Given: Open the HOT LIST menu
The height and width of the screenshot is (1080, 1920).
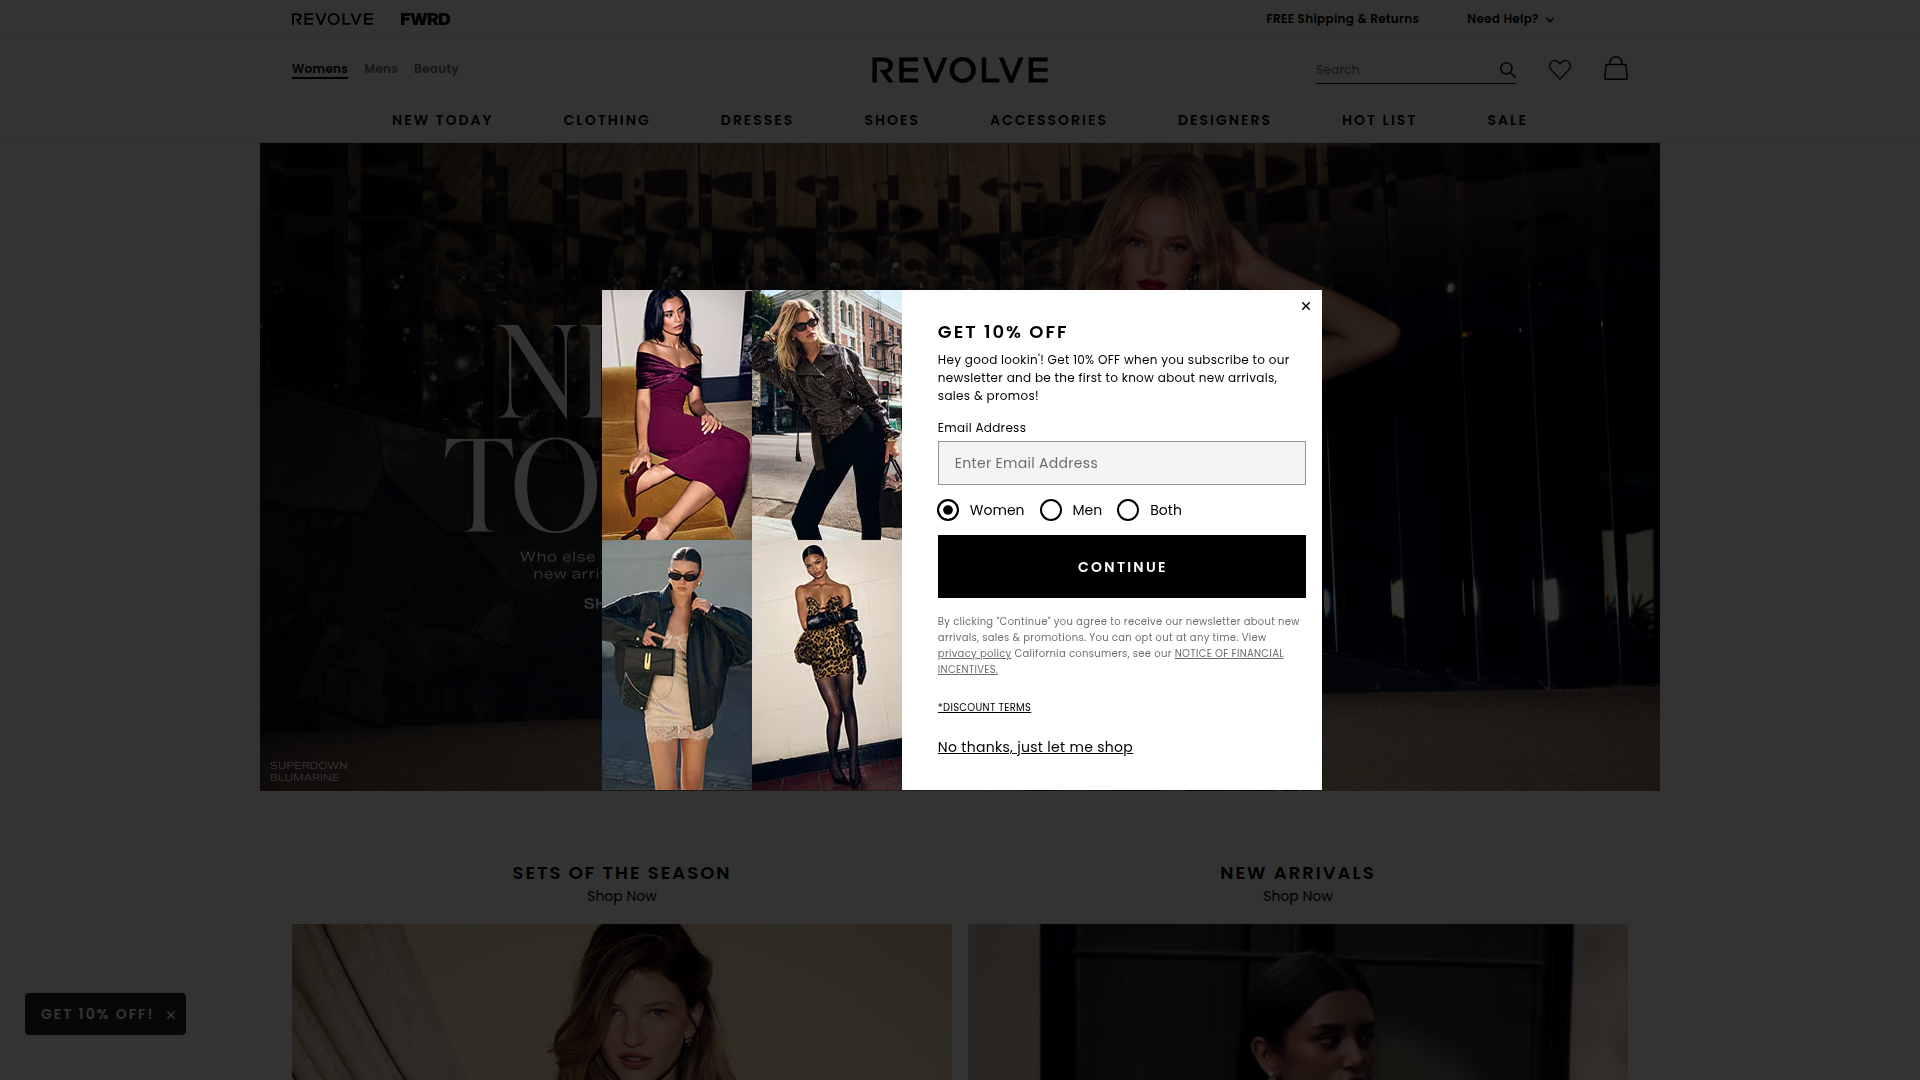Looking at the screenshot, I should pyautogui.click(x=1378, y=120).
